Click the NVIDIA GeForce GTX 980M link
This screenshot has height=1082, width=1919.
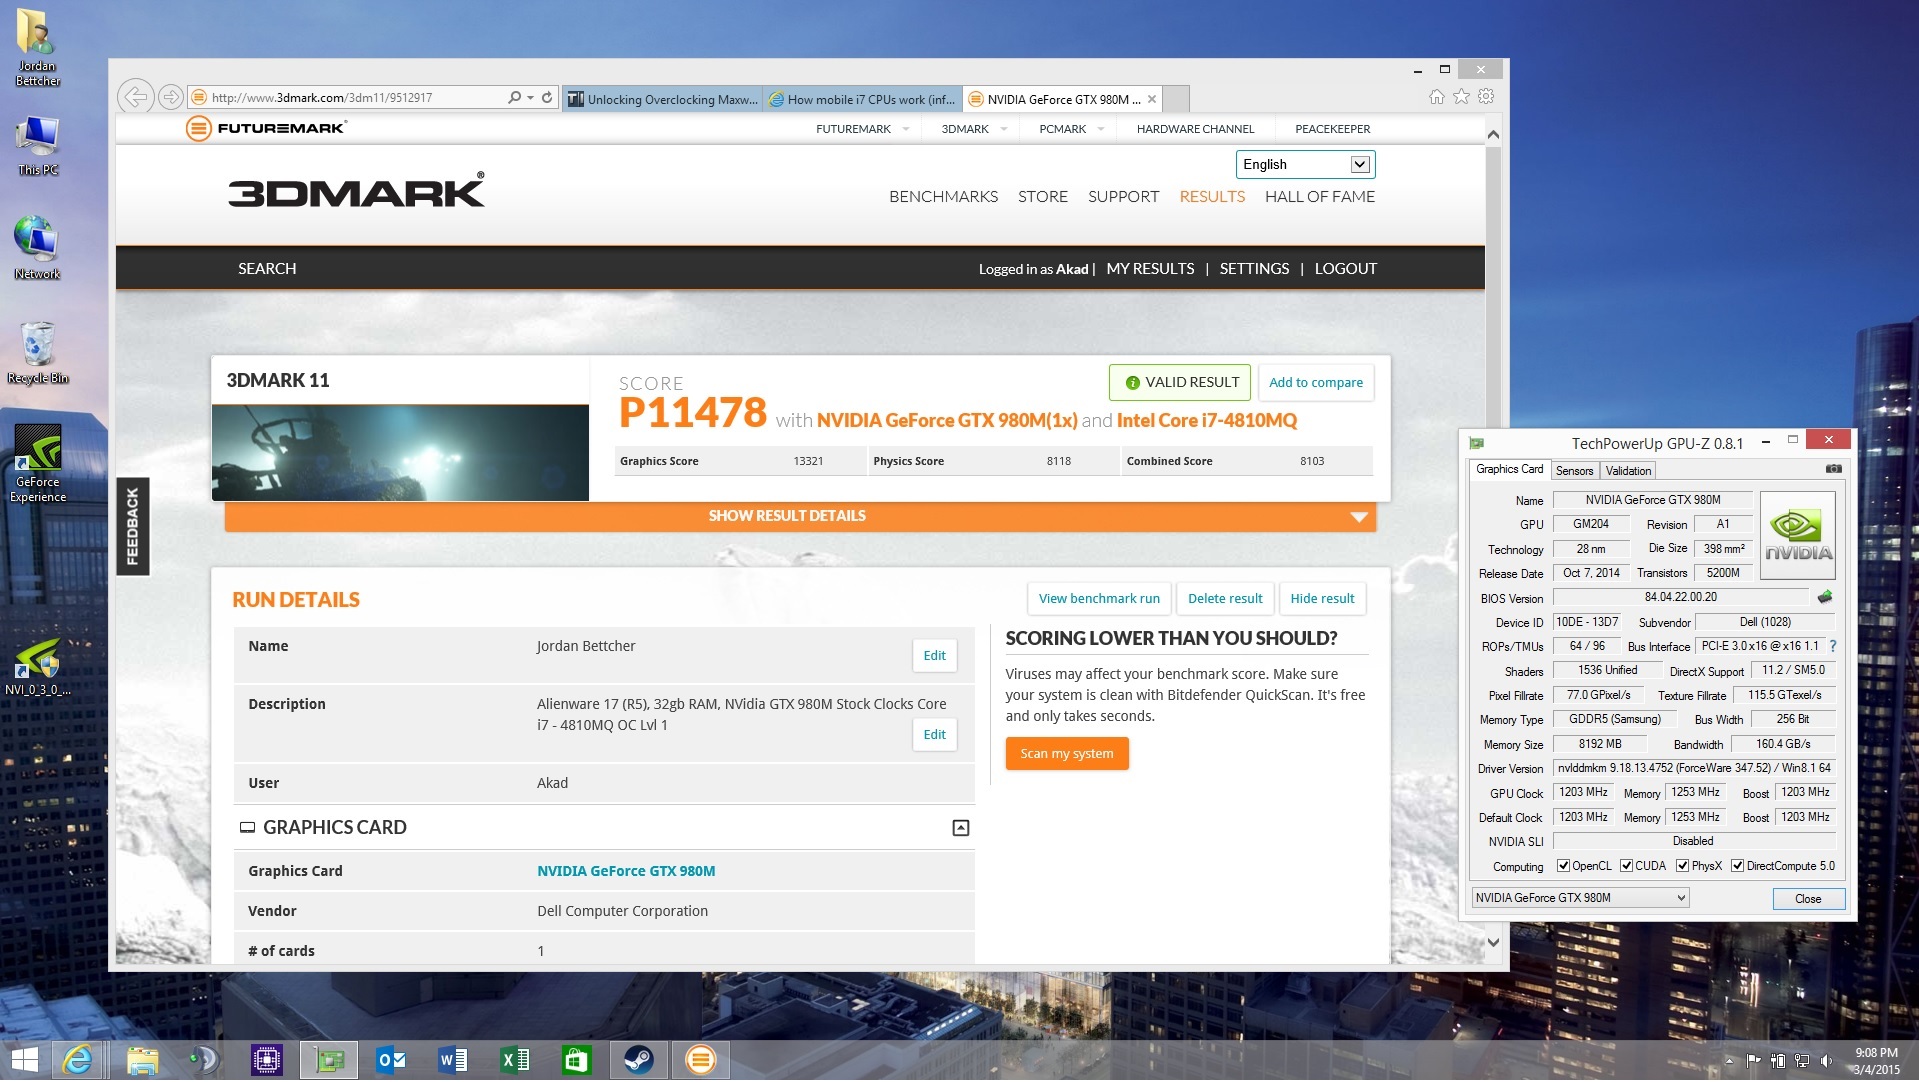(x=626, y=871)
